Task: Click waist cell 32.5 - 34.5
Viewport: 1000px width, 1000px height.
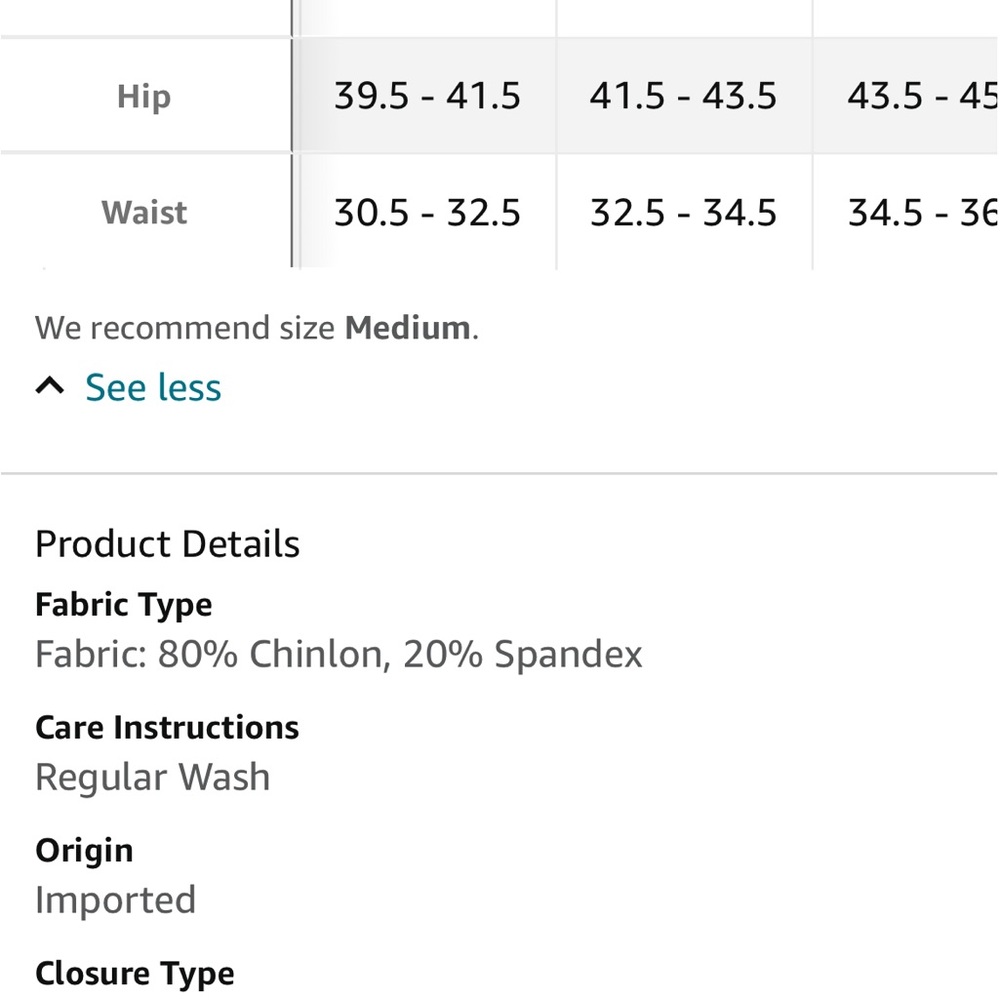Action: [x=683, y=213]
